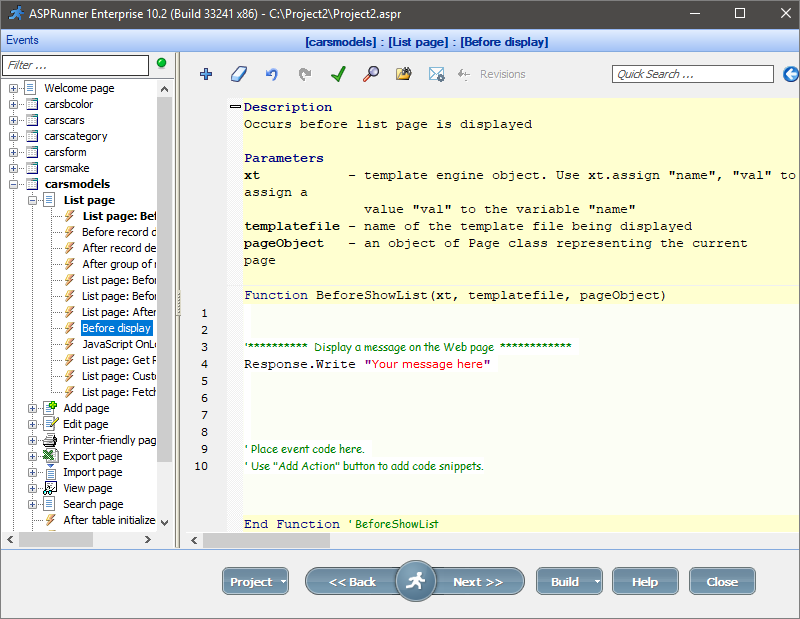The image size is (800, 619).
Task: Click the blue circular arrow beside Quick Search
Action: (790, 73)
